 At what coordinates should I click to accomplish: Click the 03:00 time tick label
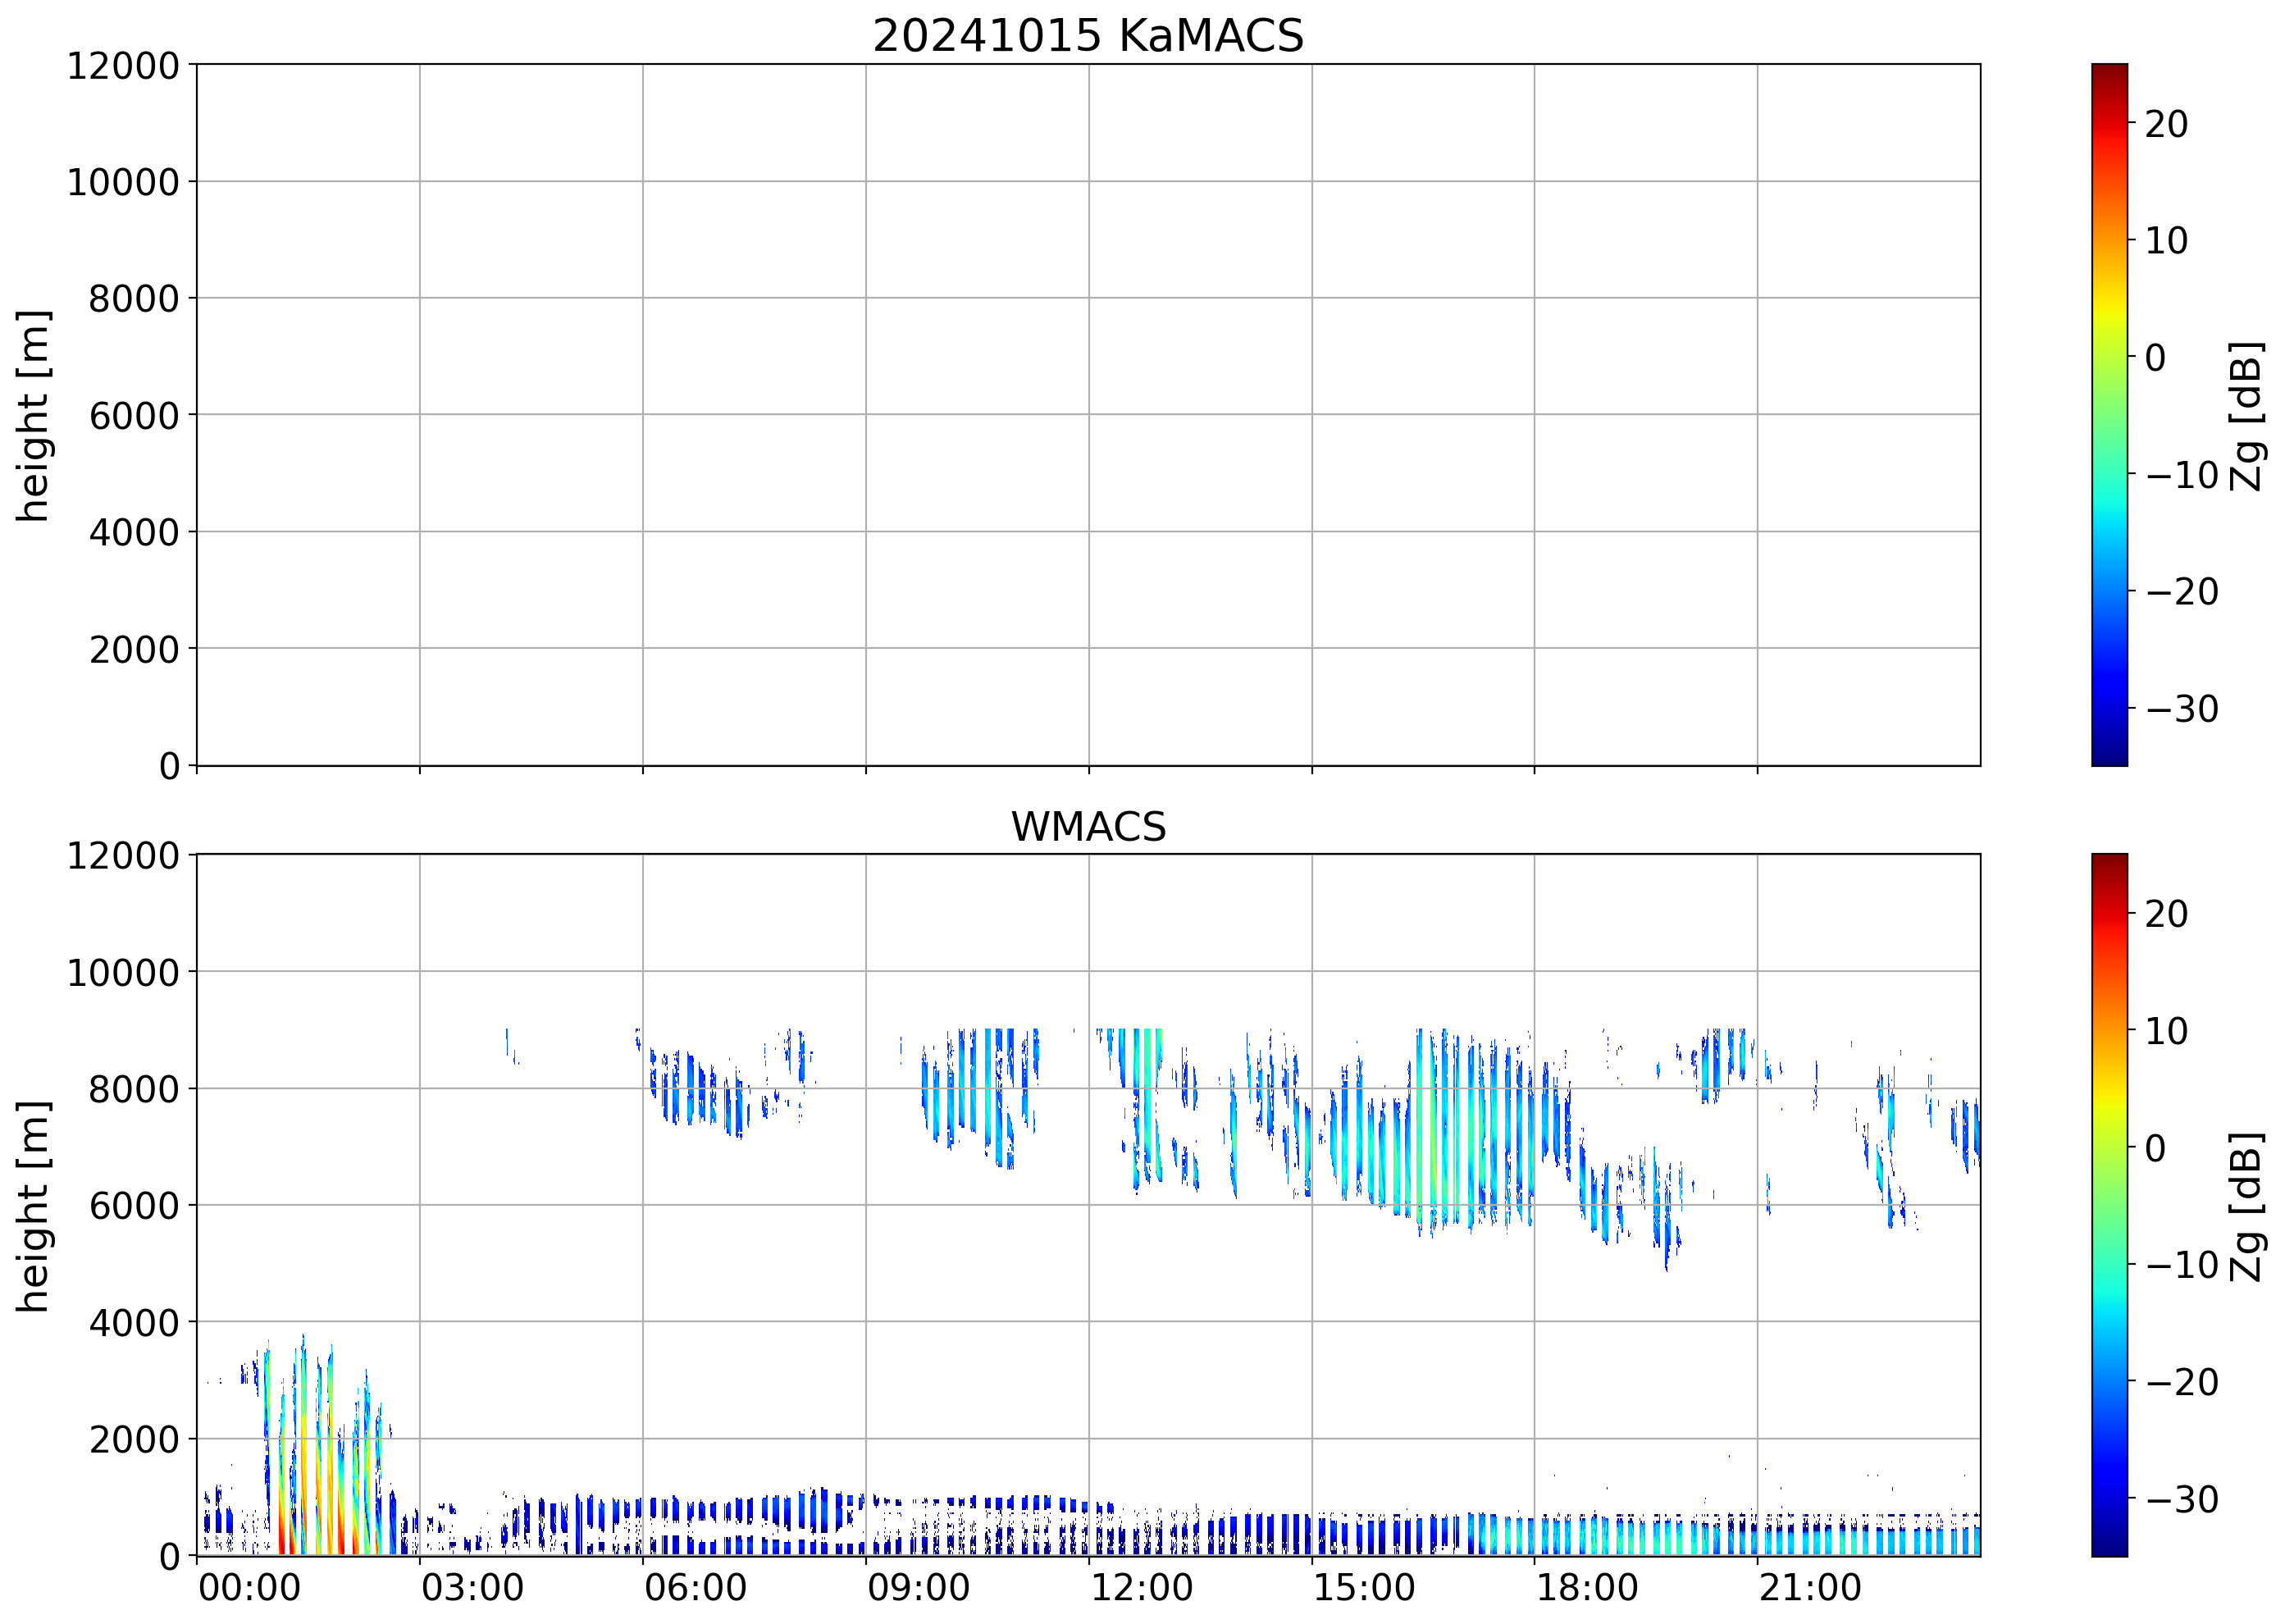pyautogui.click(x=472, y=1588)
